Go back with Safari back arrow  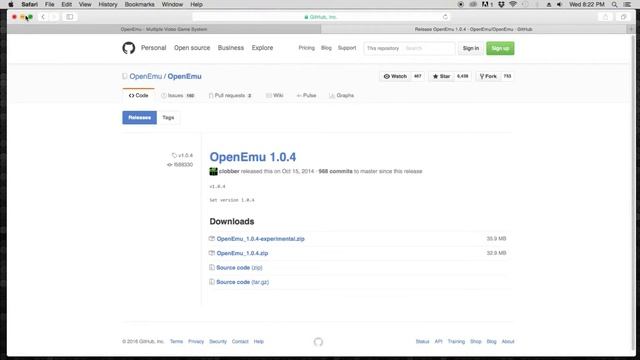43,17
